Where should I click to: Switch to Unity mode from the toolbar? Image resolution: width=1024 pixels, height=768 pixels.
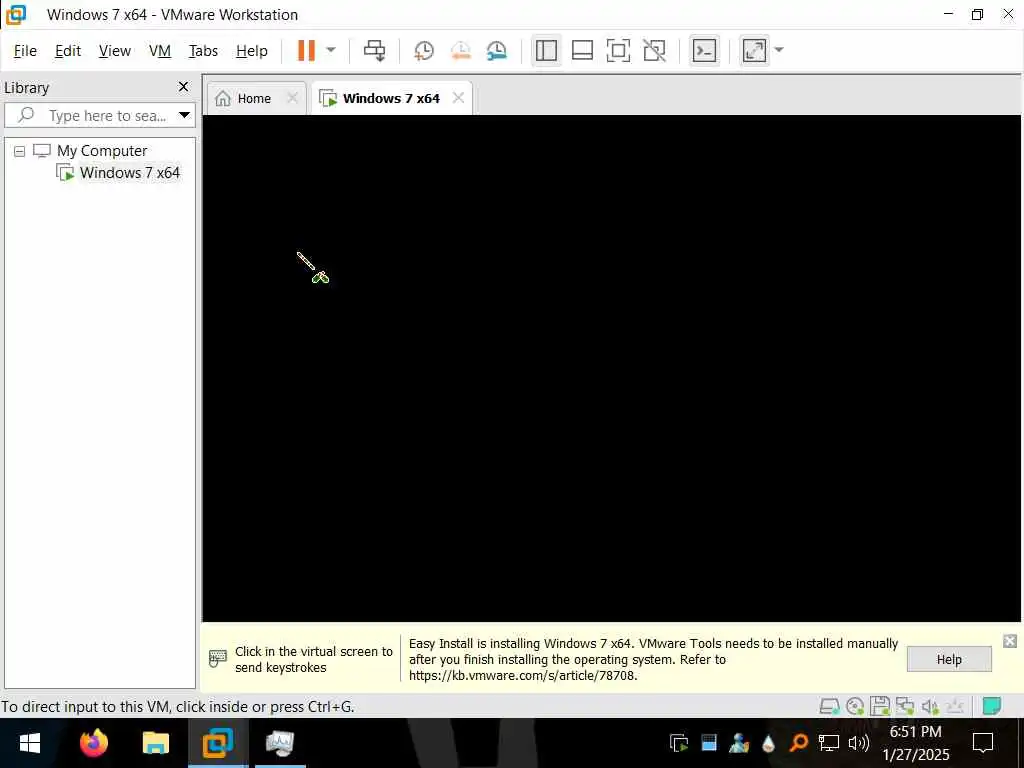pos(654,50)
